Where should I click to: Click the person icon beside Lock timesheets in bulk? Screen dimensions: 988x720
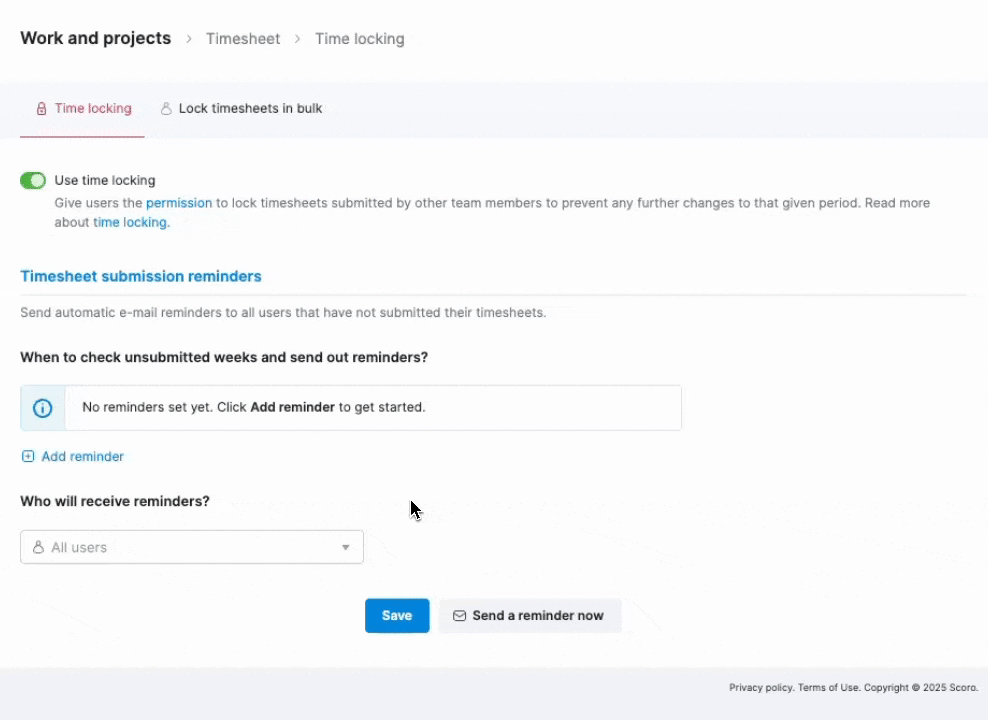pyautogui.click(x=166, y=109)
